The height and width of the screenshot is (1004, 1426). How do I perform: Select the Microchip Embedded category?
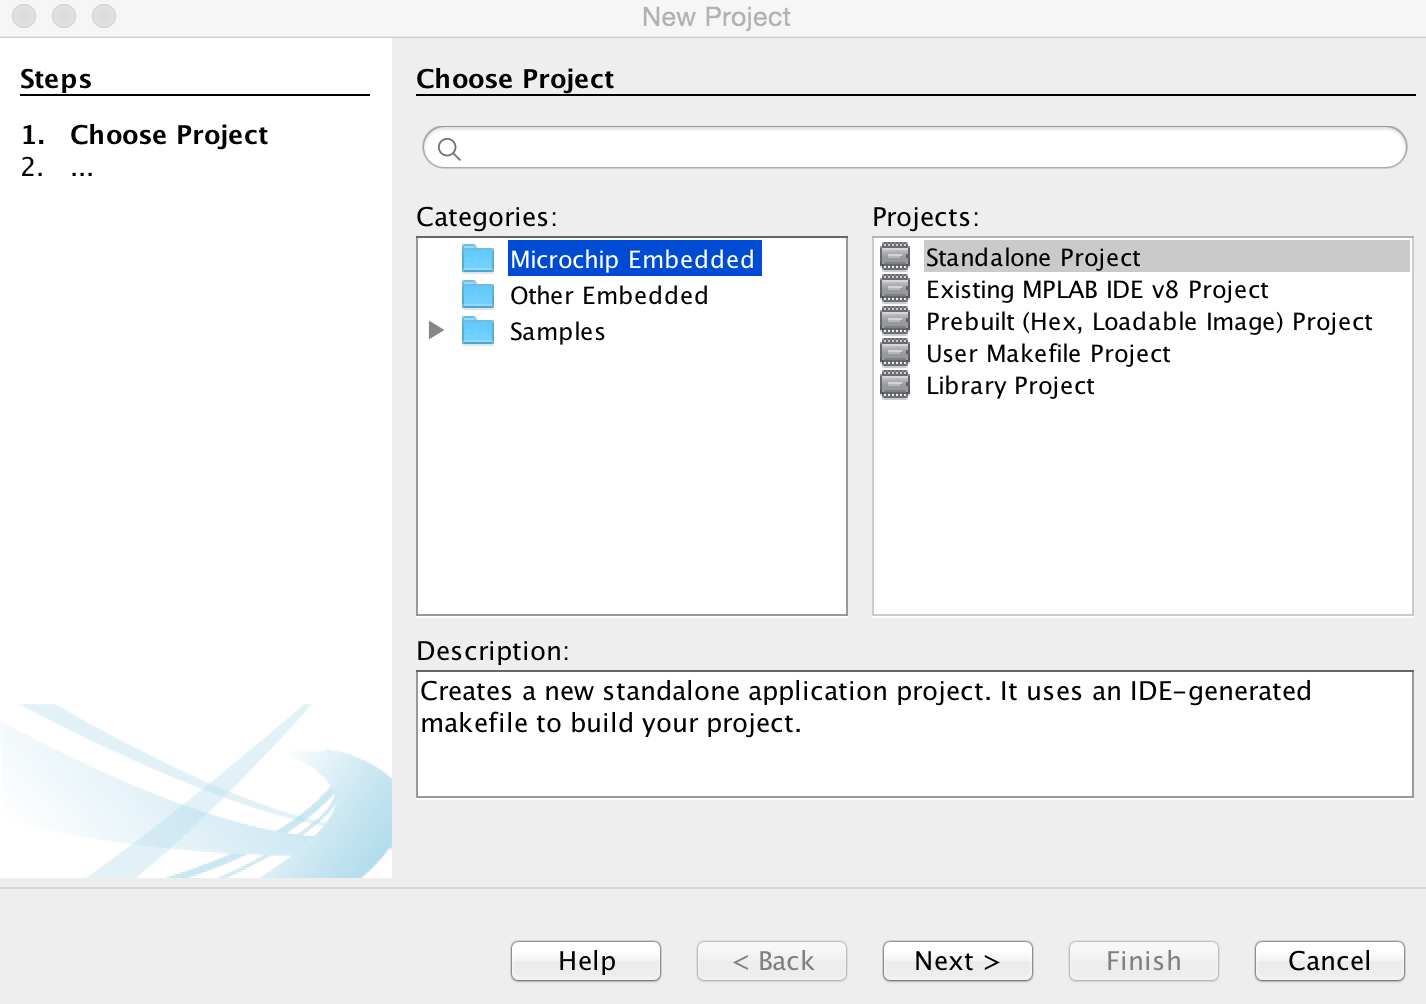click(x=634, y=259)
